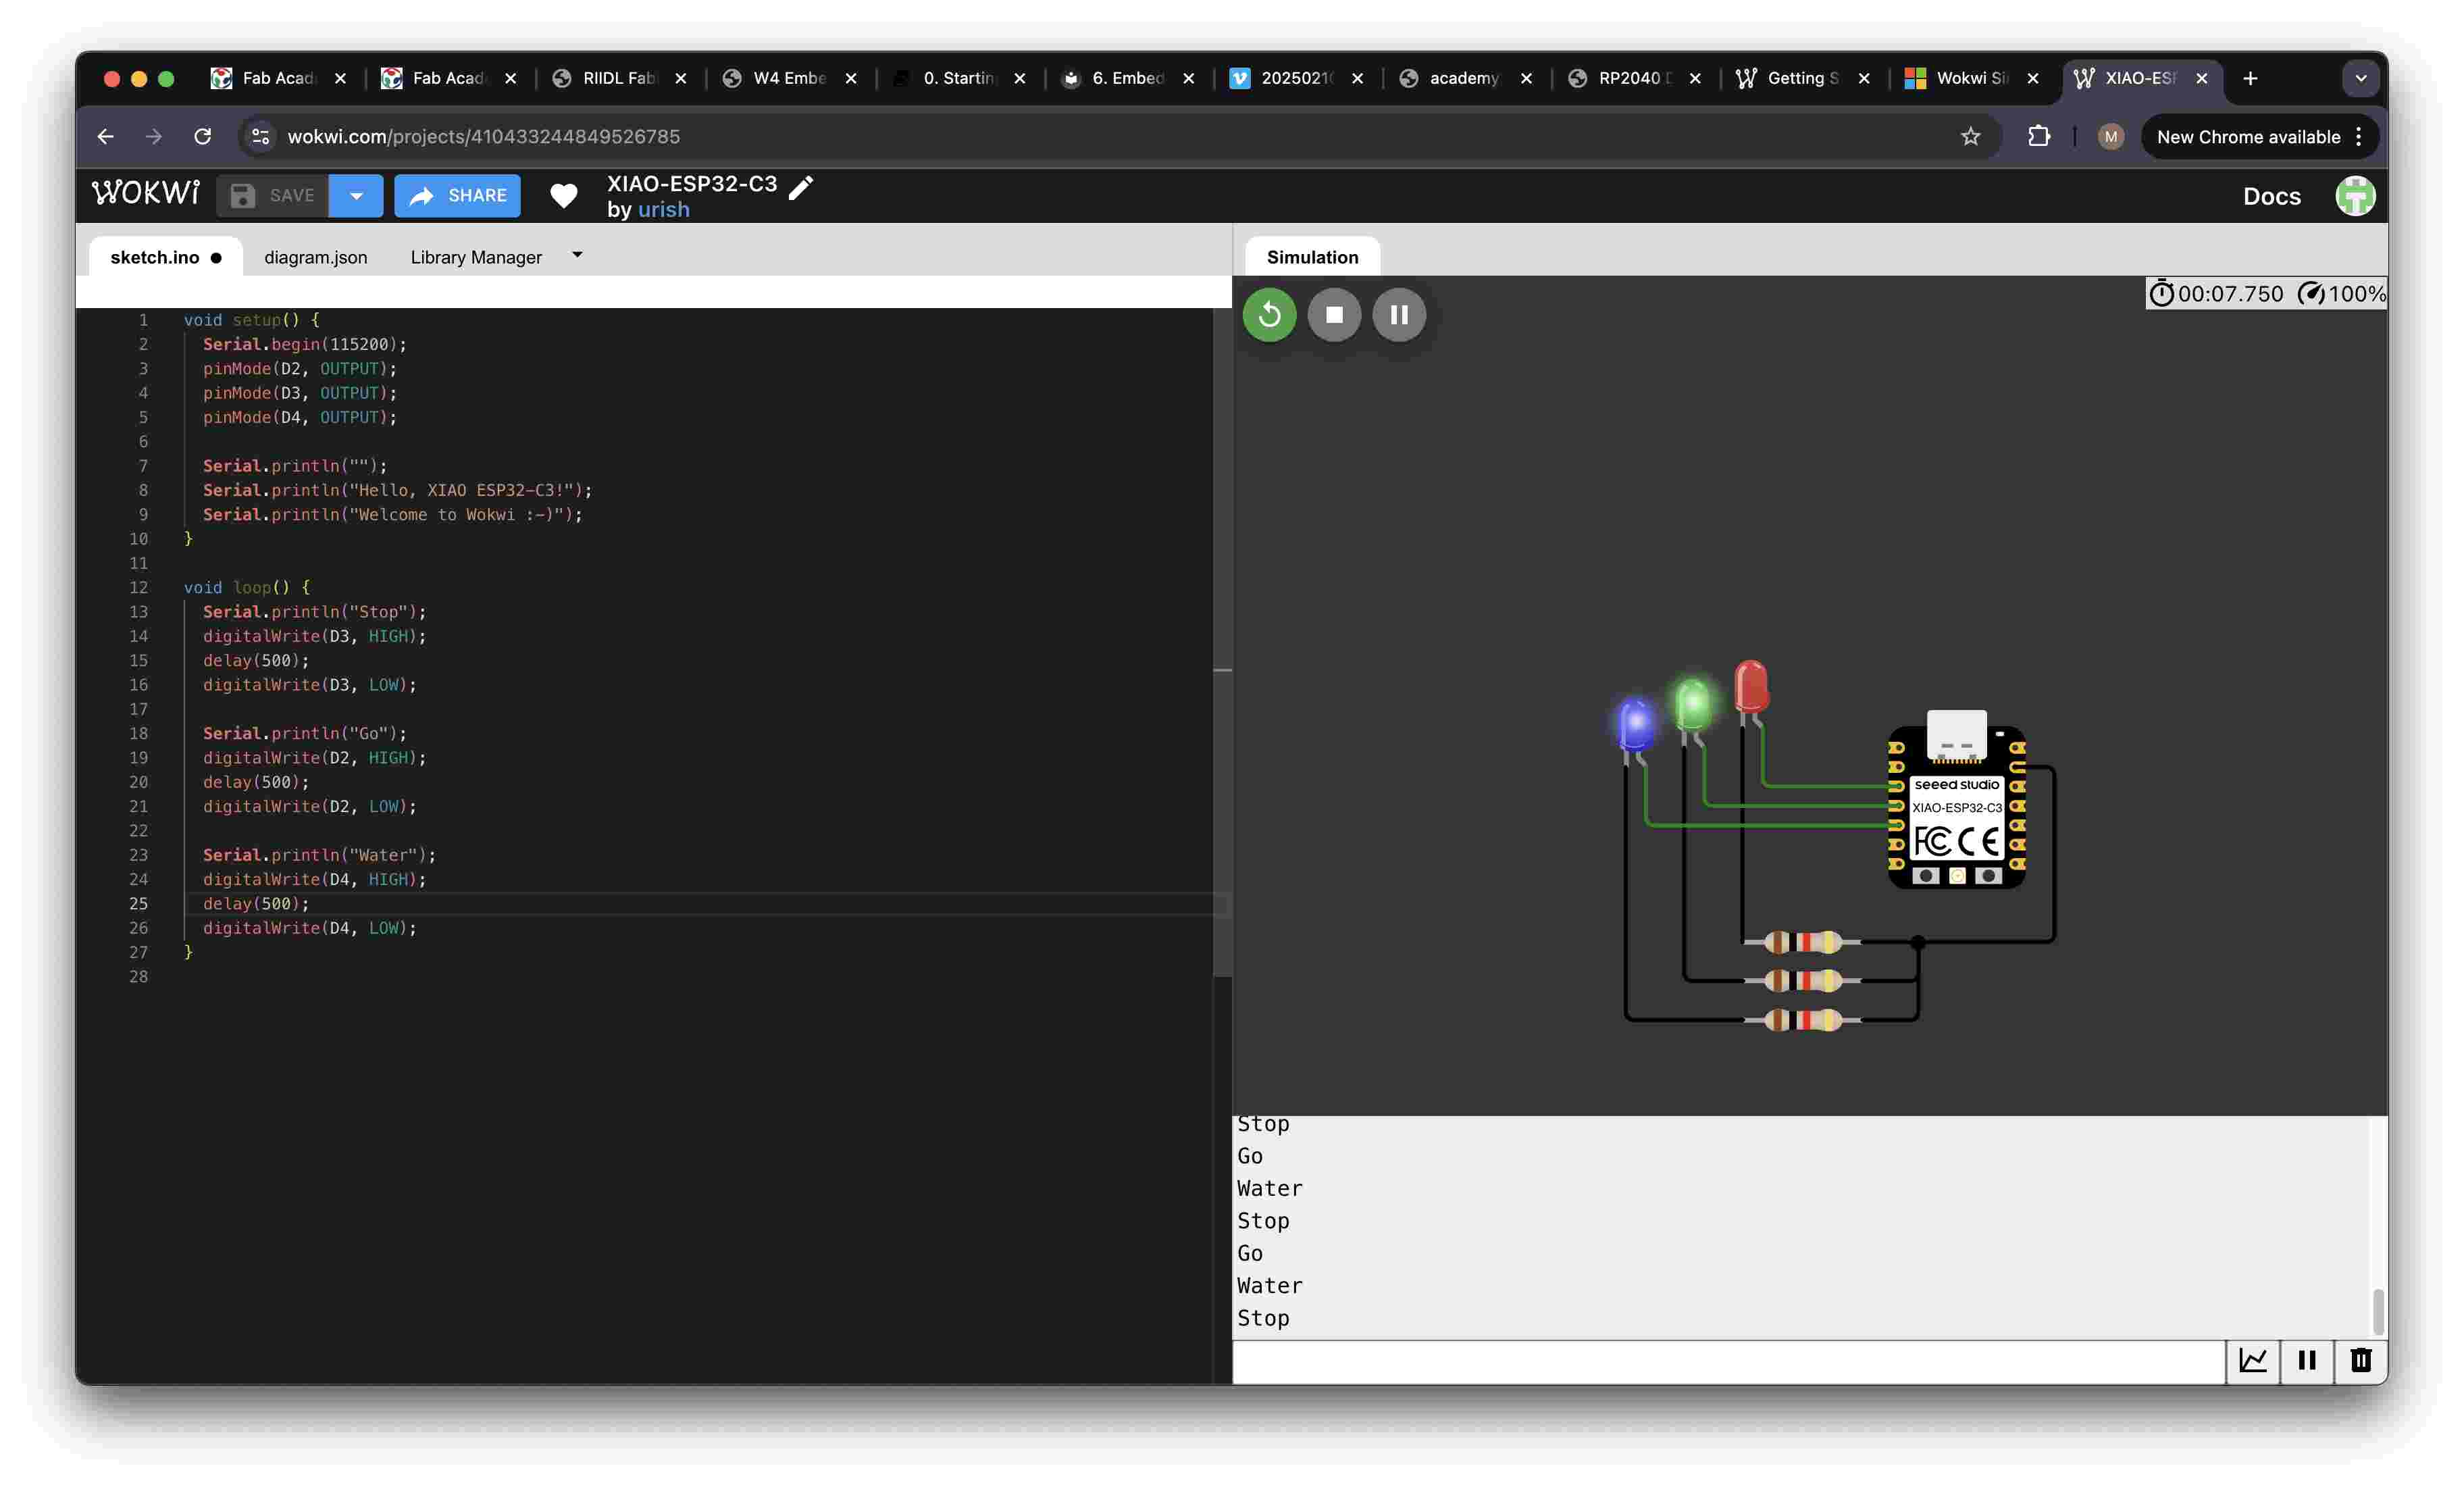Click line number 12 in the gutter

[x=138, y=588]
